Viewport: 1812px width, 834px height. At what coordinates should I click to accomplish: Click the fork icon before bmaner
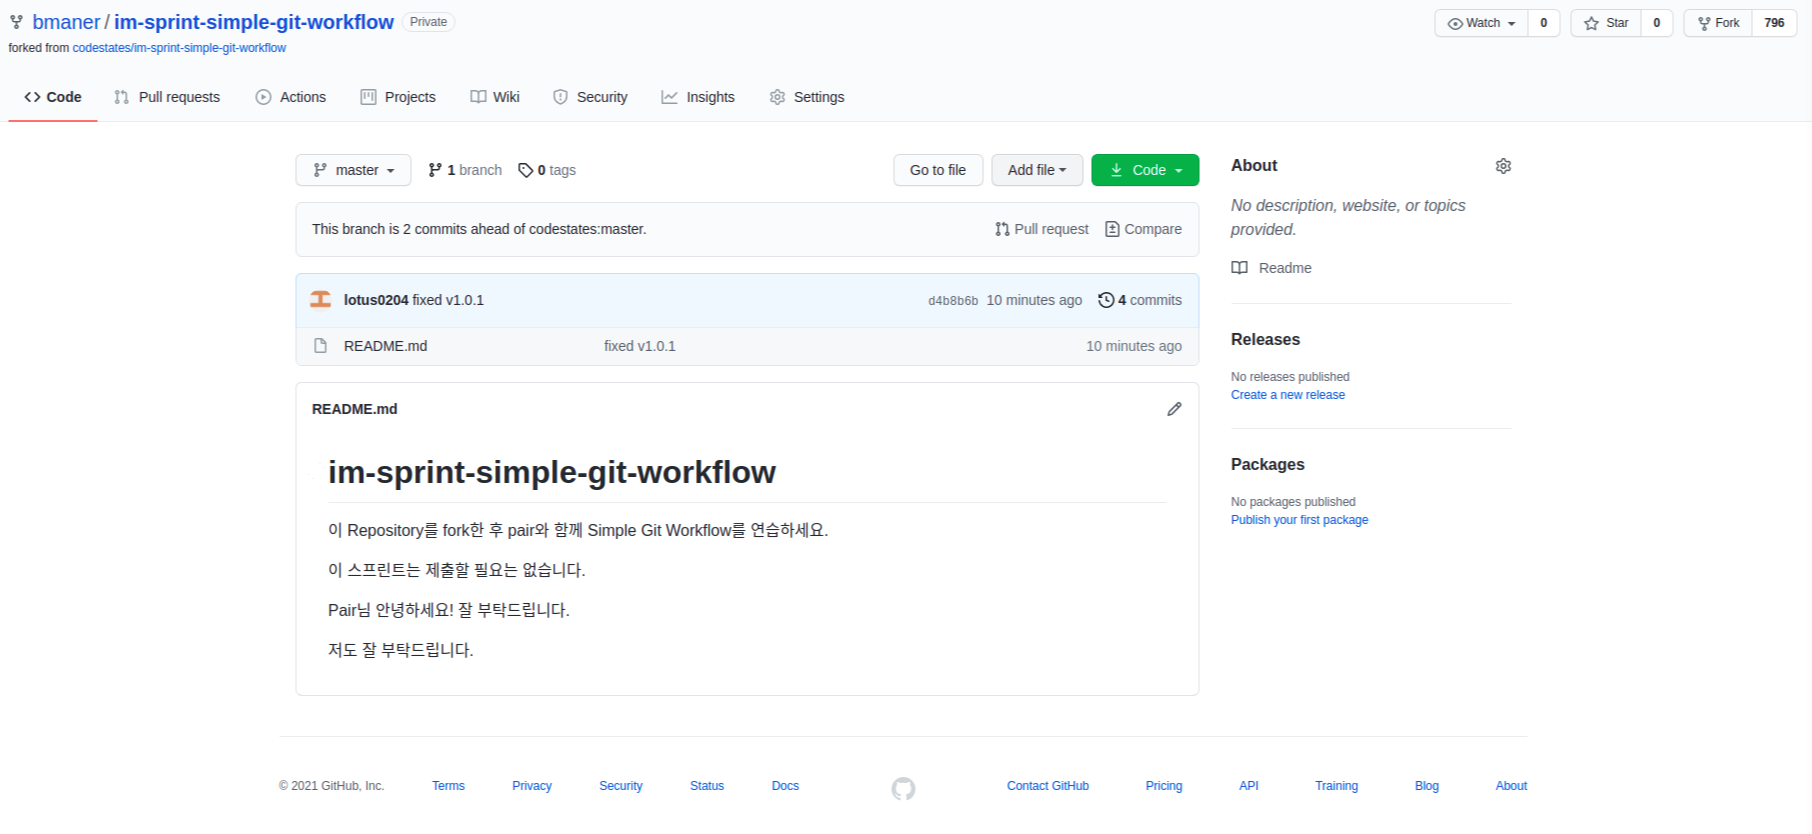pos(17,22)
